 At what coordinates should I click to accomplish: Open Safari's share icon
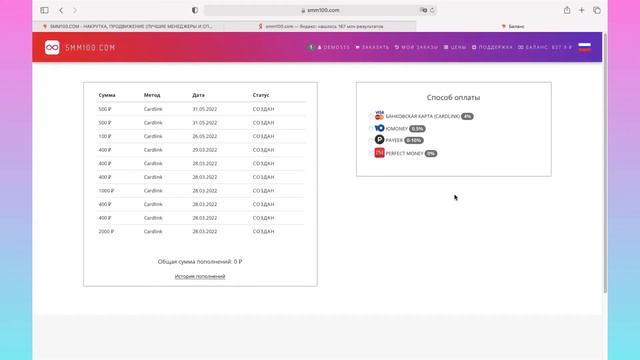[567, 10]
